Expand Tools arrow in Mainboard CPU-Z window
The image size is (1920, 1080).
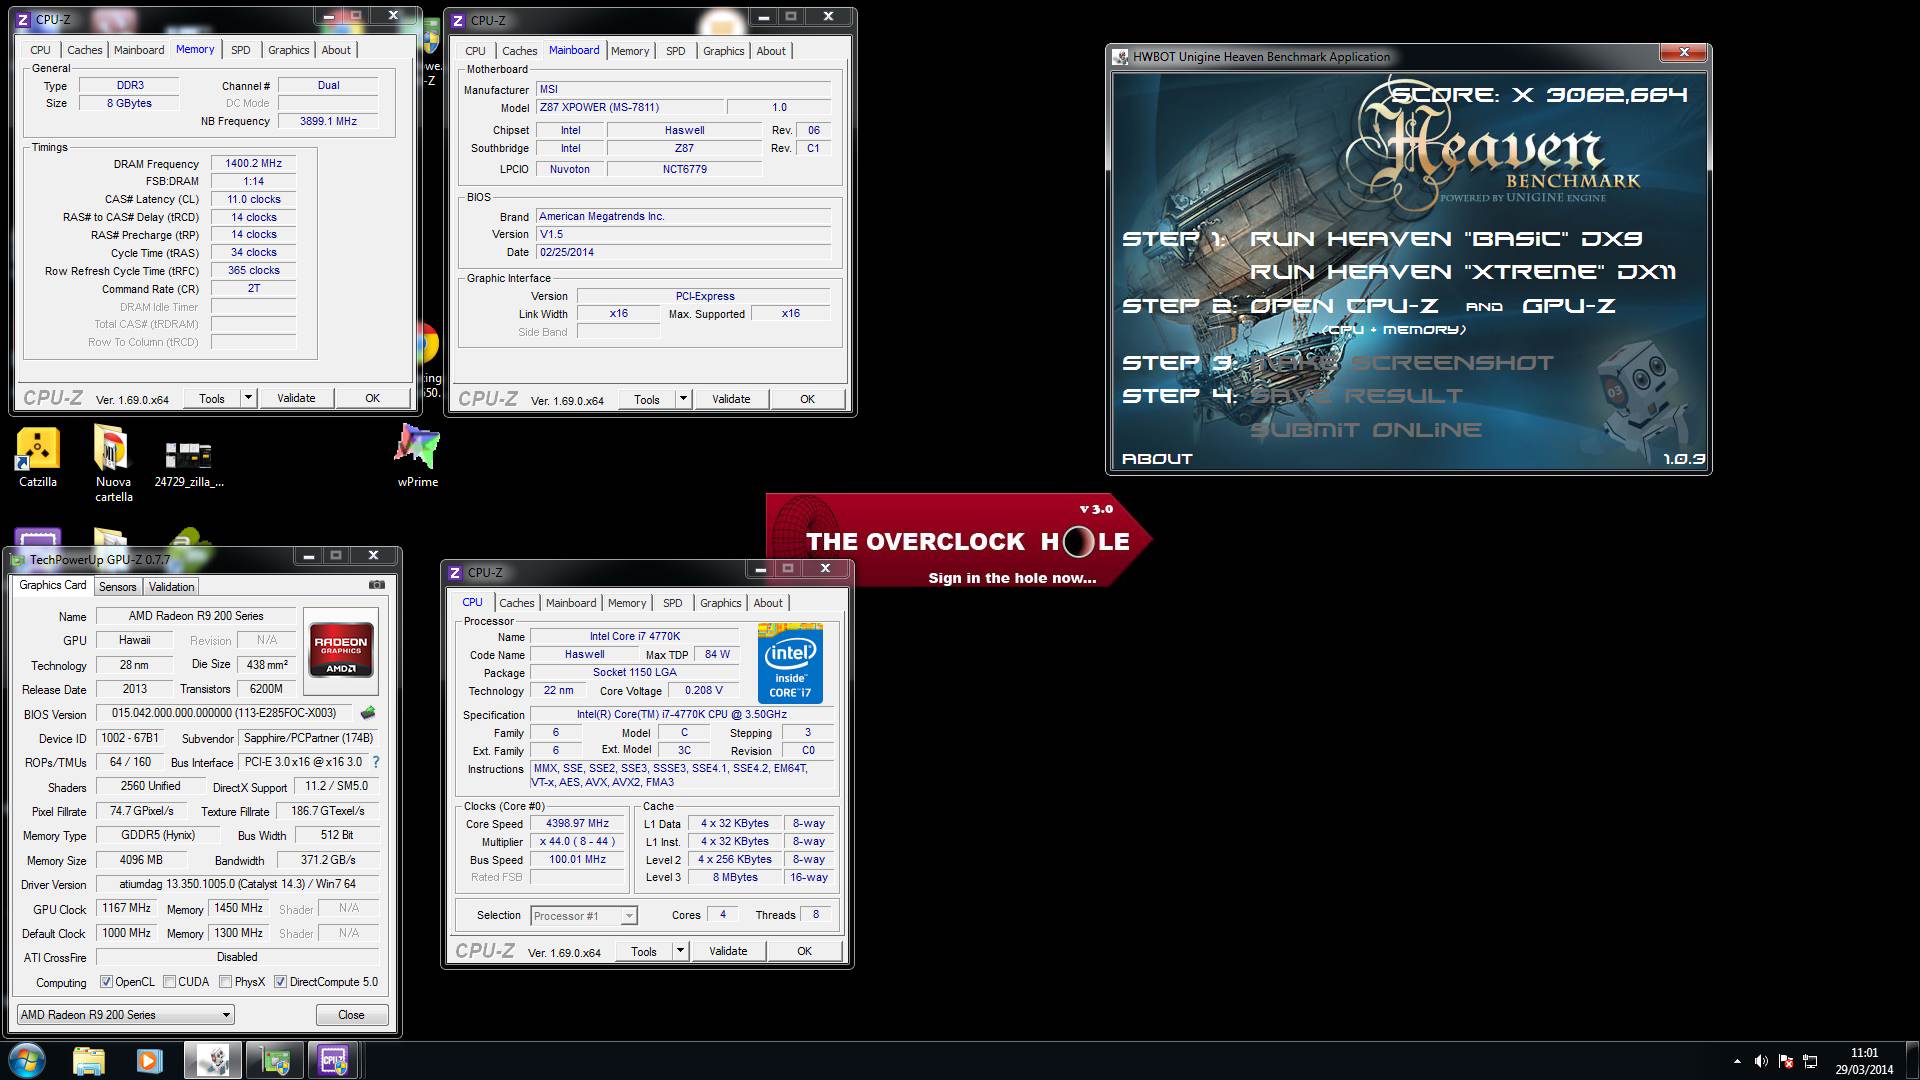(683, 399)
